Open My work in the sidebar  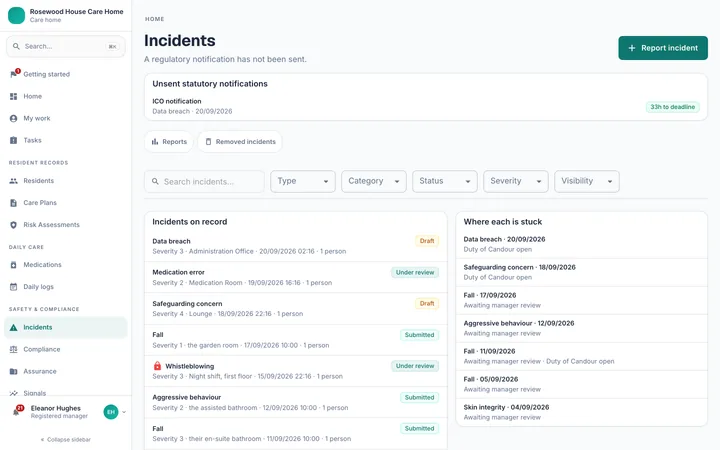pyautogui.click(x=66, y=118)
